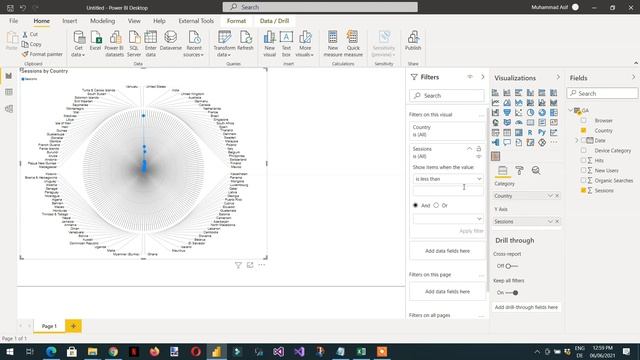640x360 pixels.
Task: Switch to Data view in sidebar
Action: [9, 92]
